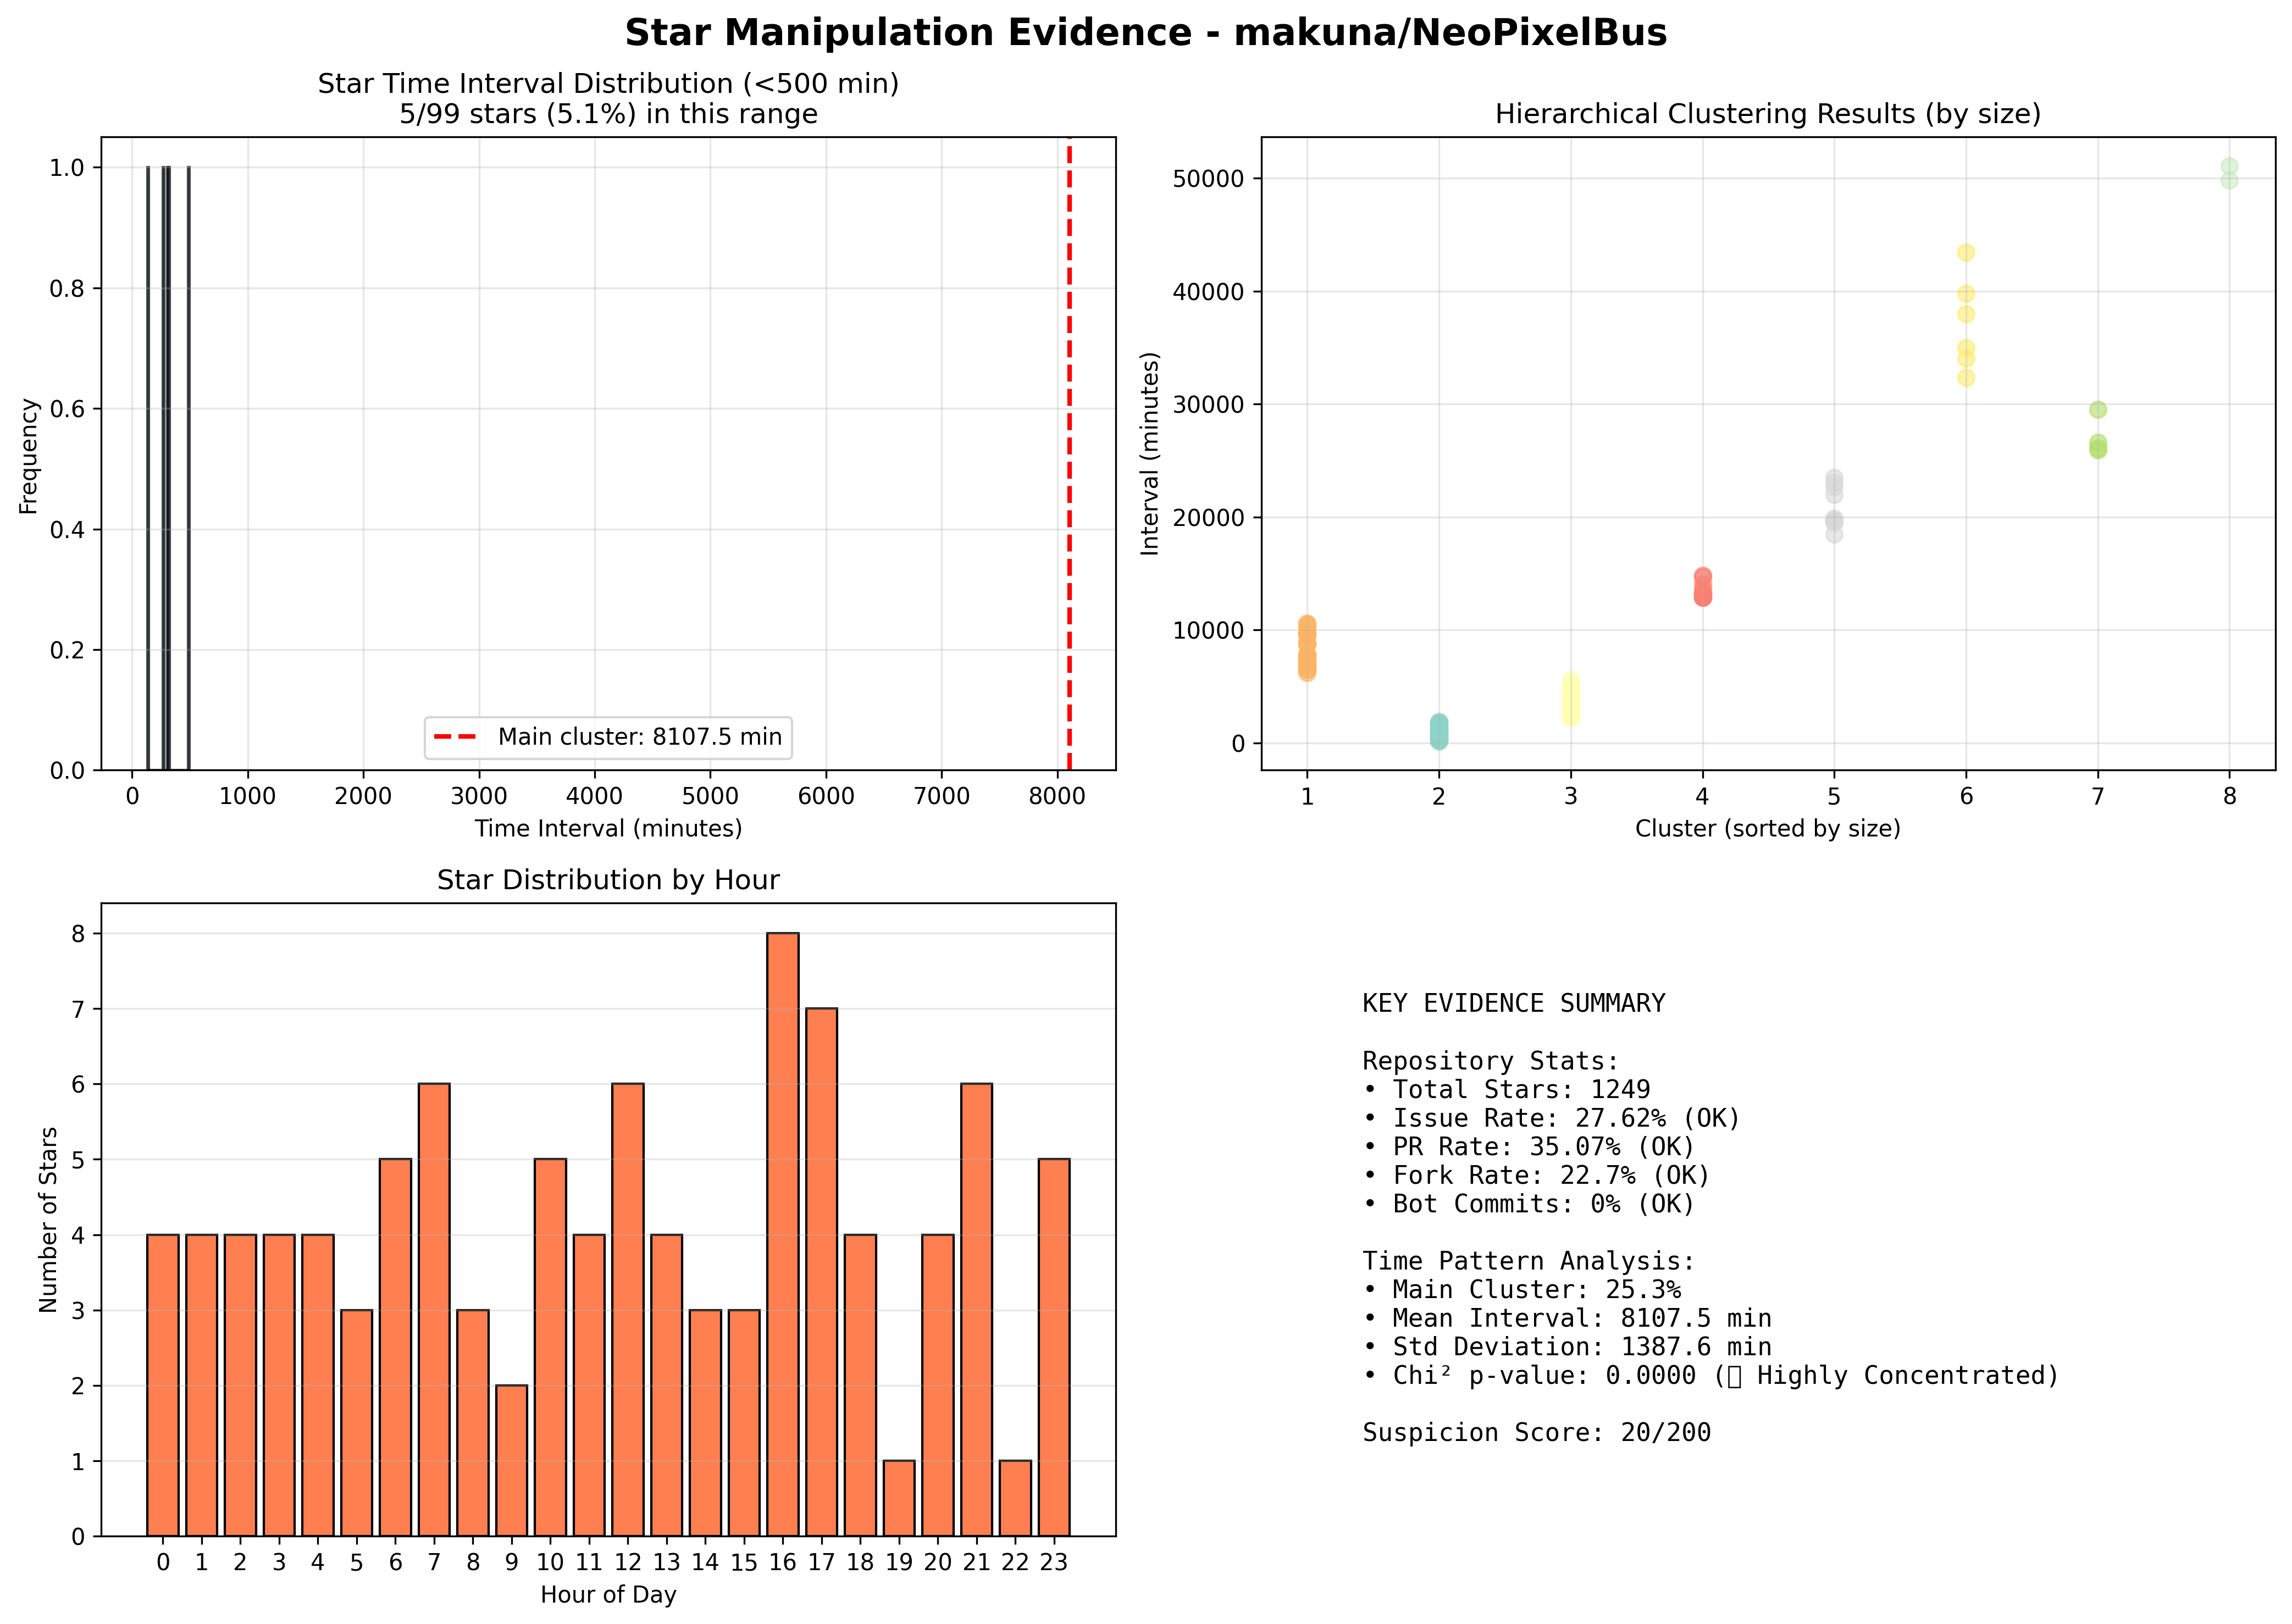Viewport: 2292px width, 1624px height.
Task: Click the 'Bot Commits: 0% (OK)' line
Action: [x=1528, y=1204]
